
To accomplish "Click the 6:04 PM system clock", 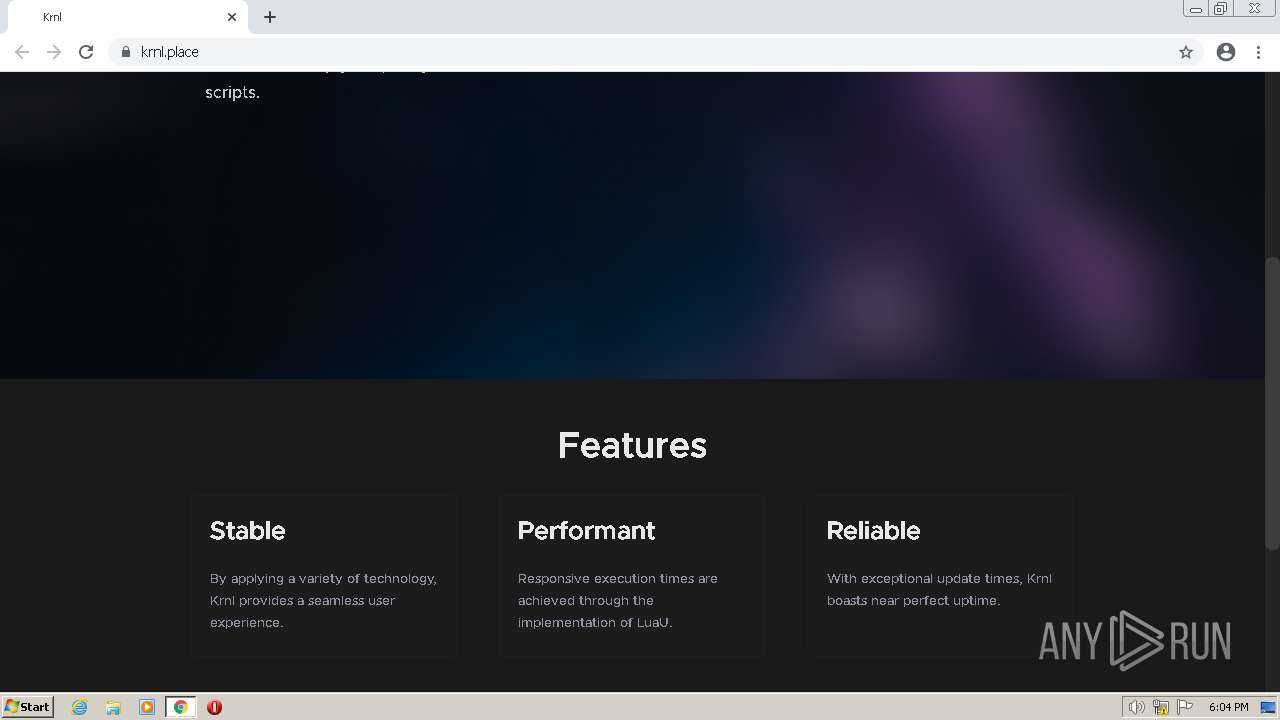I will tap(1228, 707).
